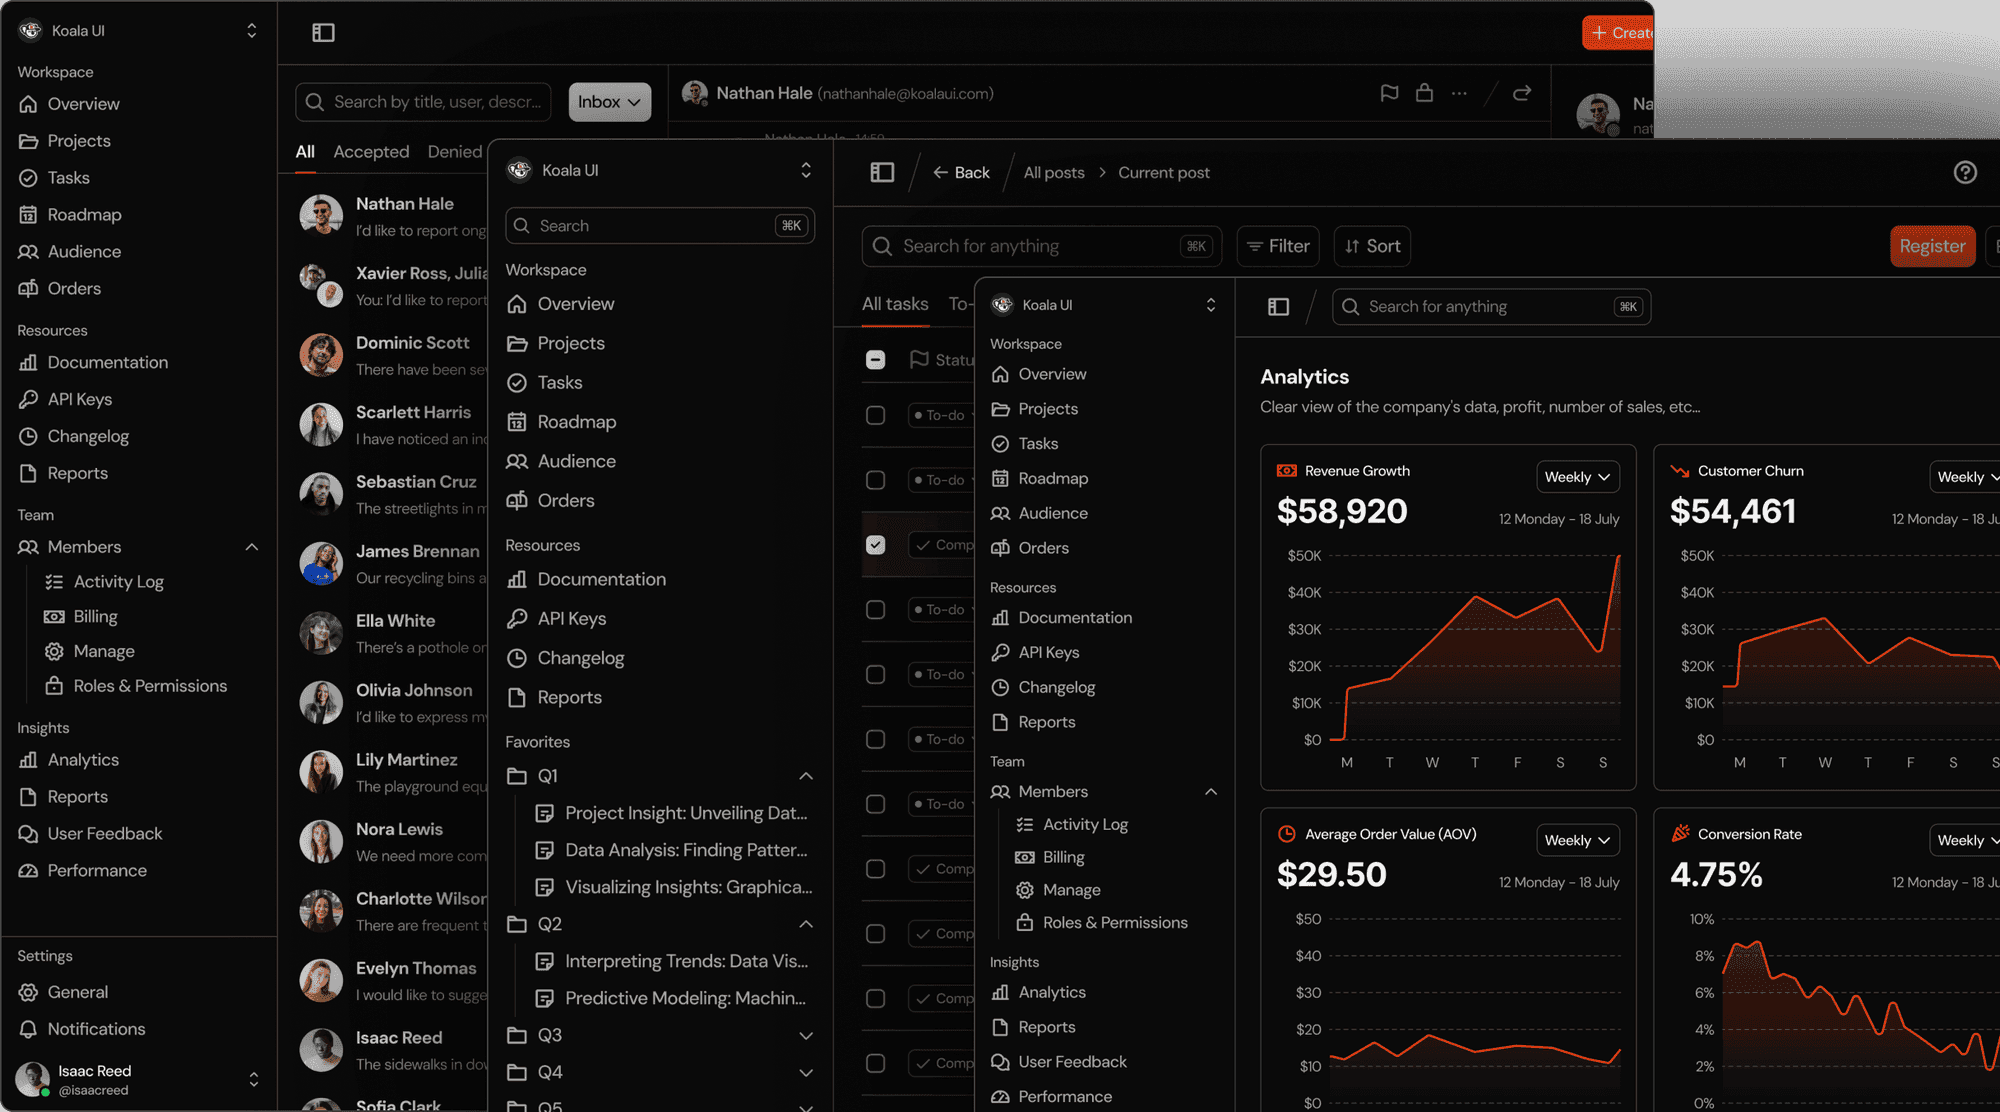2000x1112 pixels.
Task: Focus the Analytics window Search for anything field
Action: [x=1491, y=306]
